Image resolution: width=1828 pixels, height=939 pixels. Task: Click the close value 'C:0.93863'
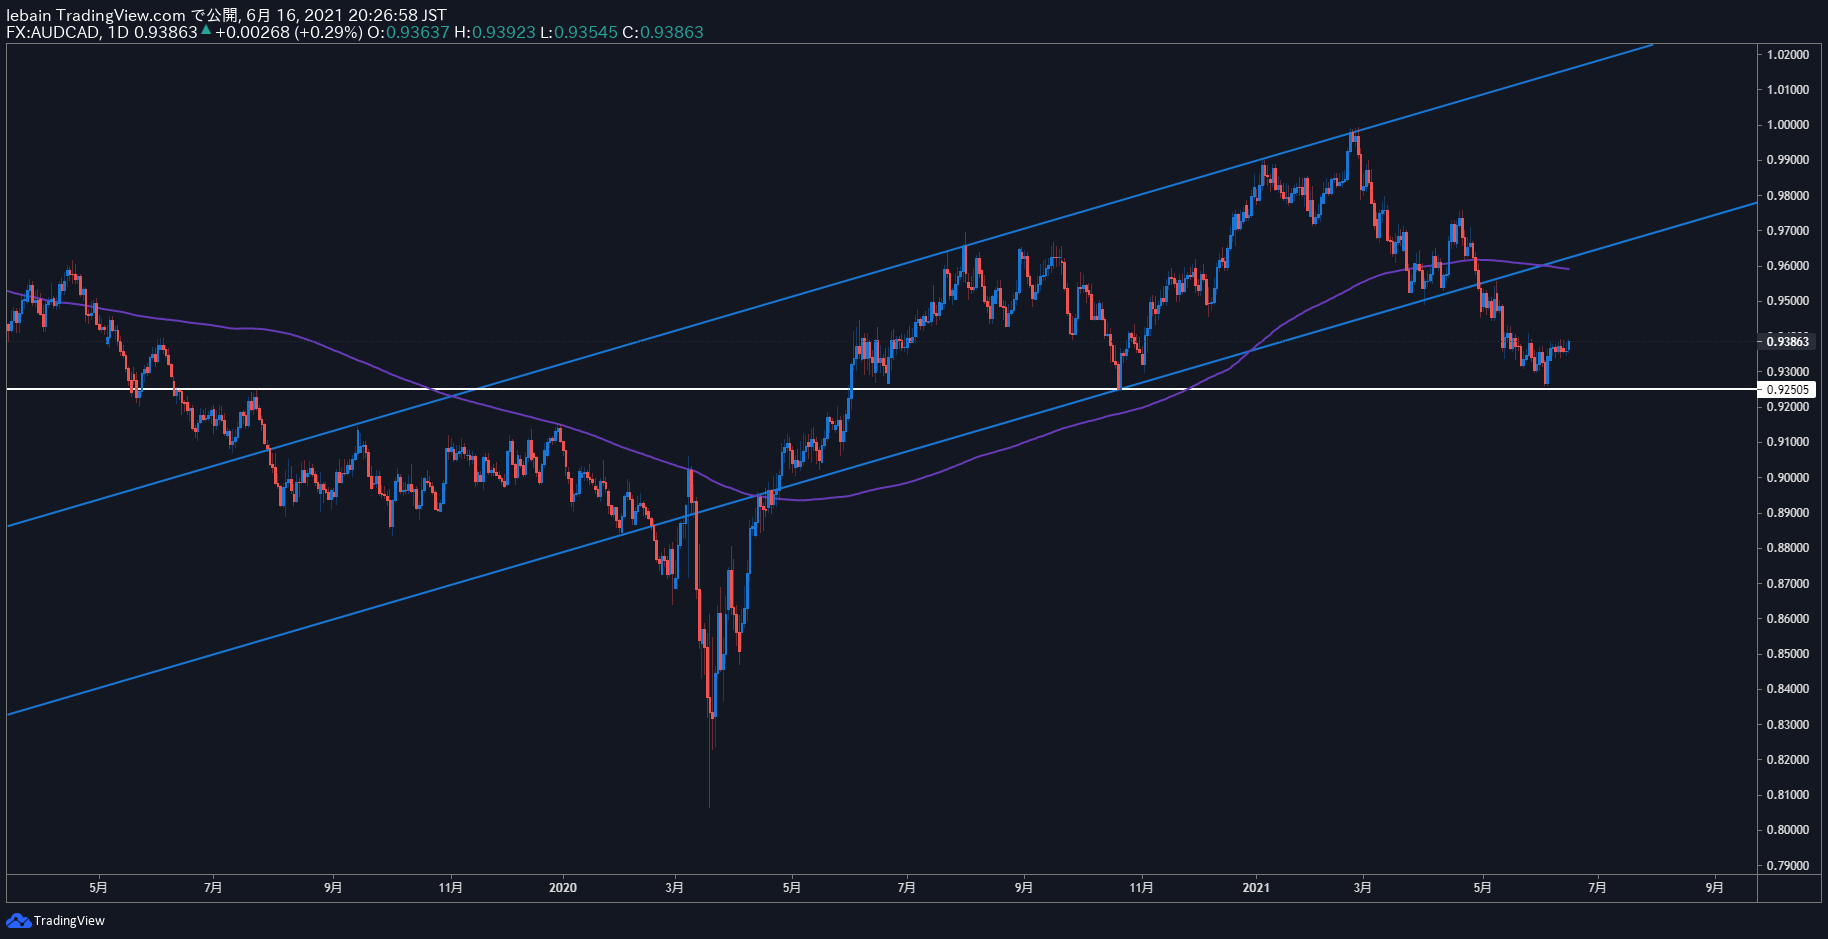coord(663,32)
